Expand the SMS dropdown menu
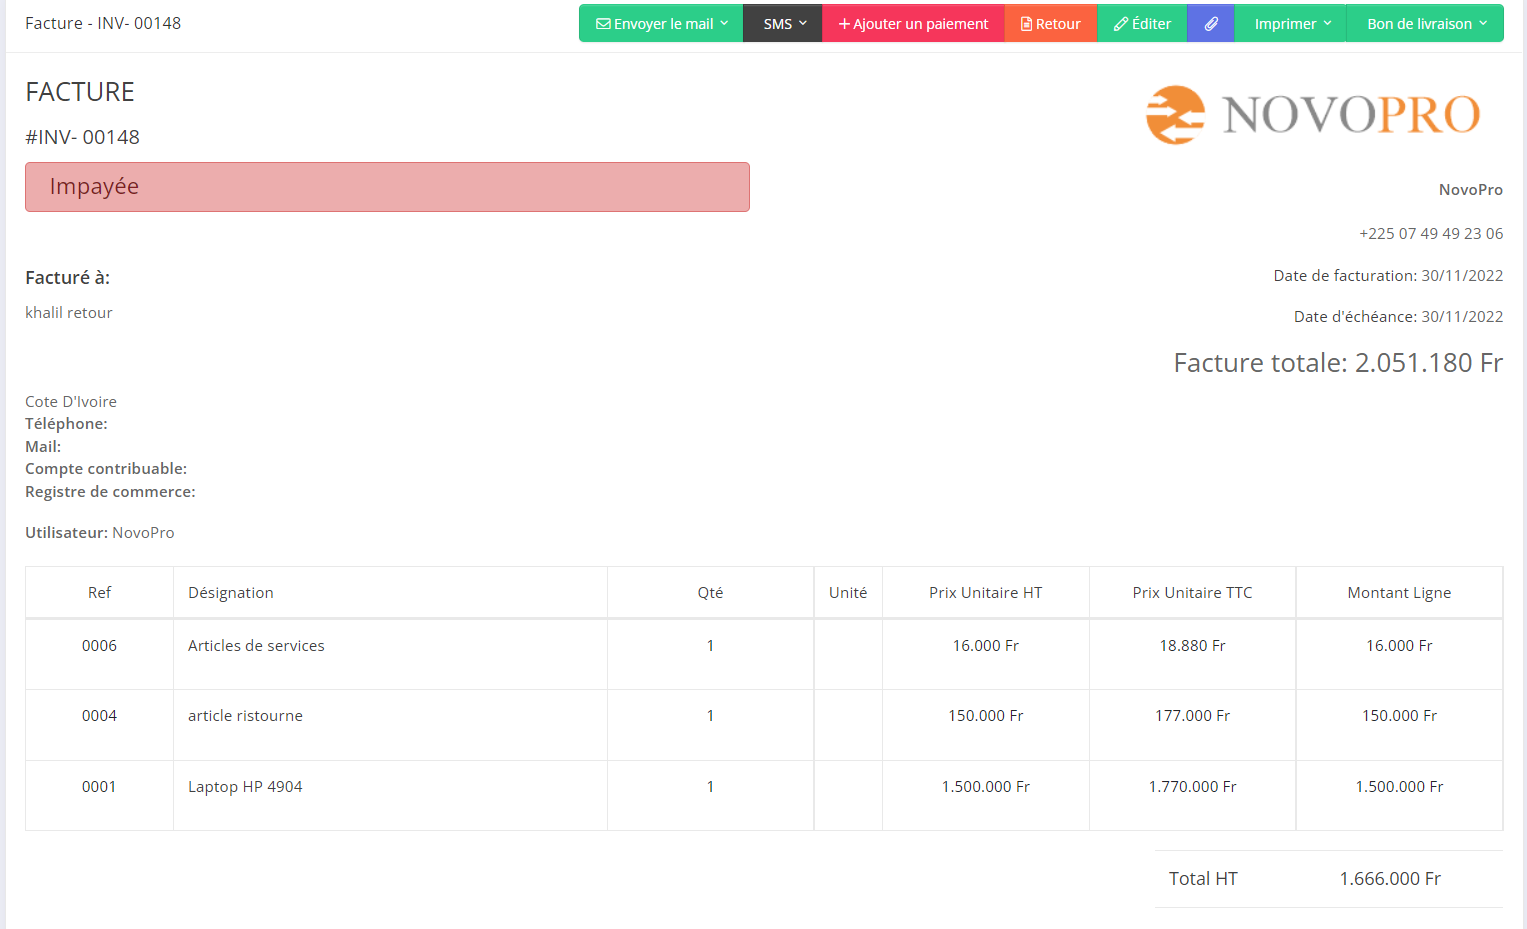 (x=783, y=24)
